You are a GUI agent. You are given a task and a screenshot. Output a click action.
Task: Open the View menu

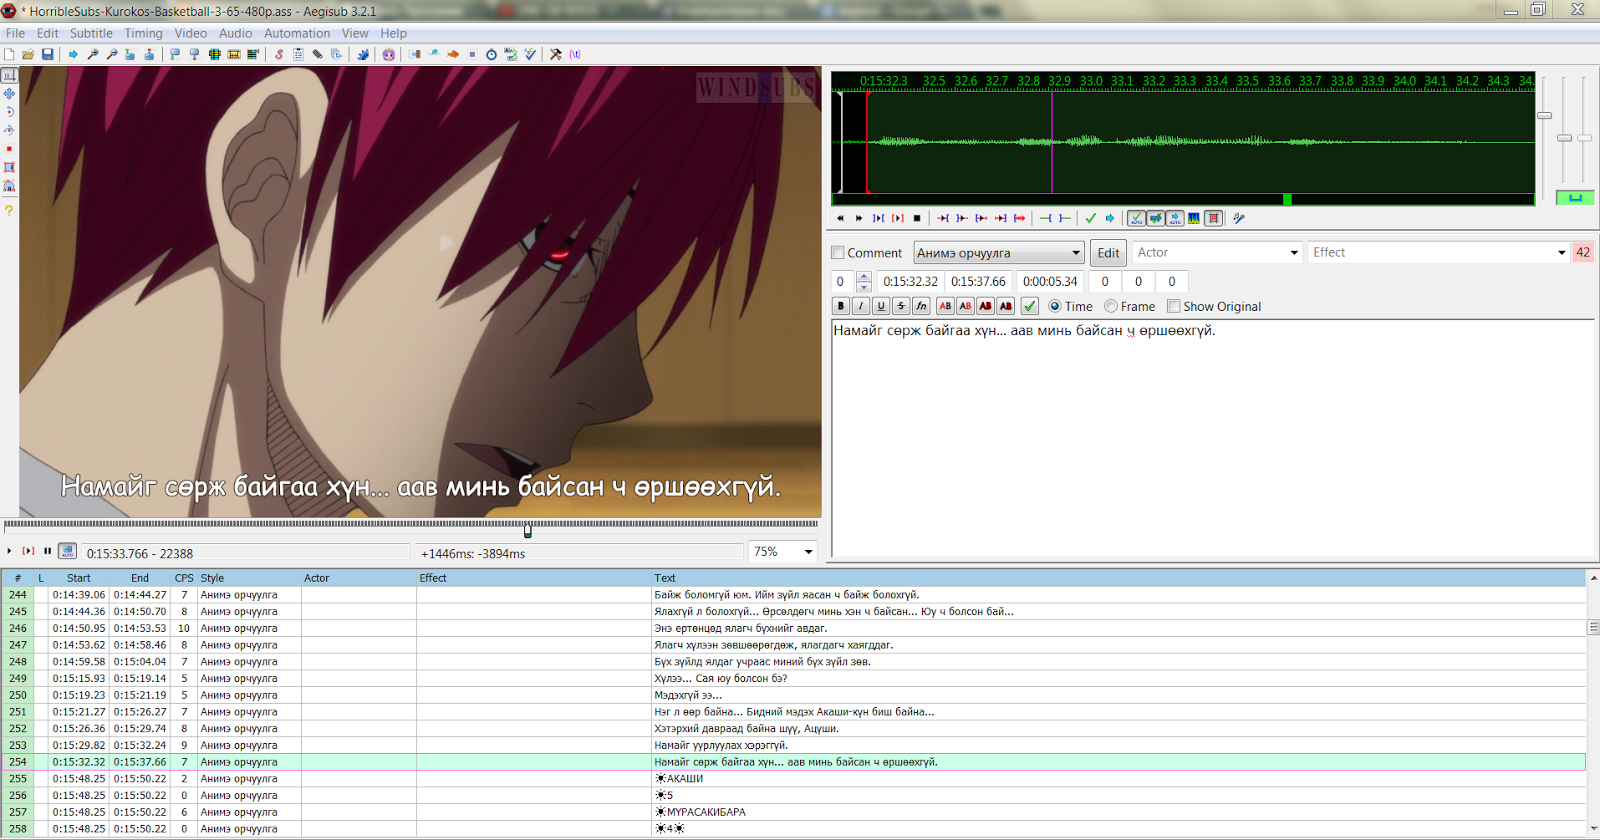(x=355, y=33)
